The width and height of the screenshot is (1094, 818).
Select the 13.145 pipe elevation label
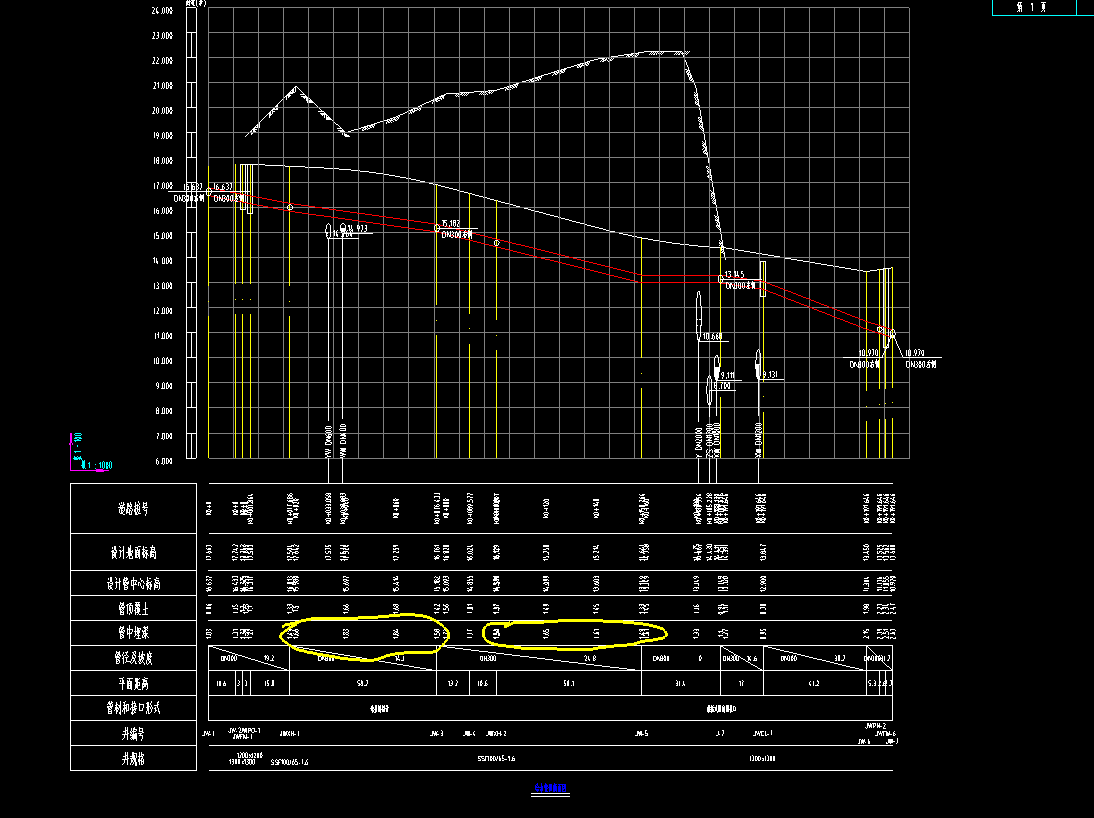[x=735, y=275]
